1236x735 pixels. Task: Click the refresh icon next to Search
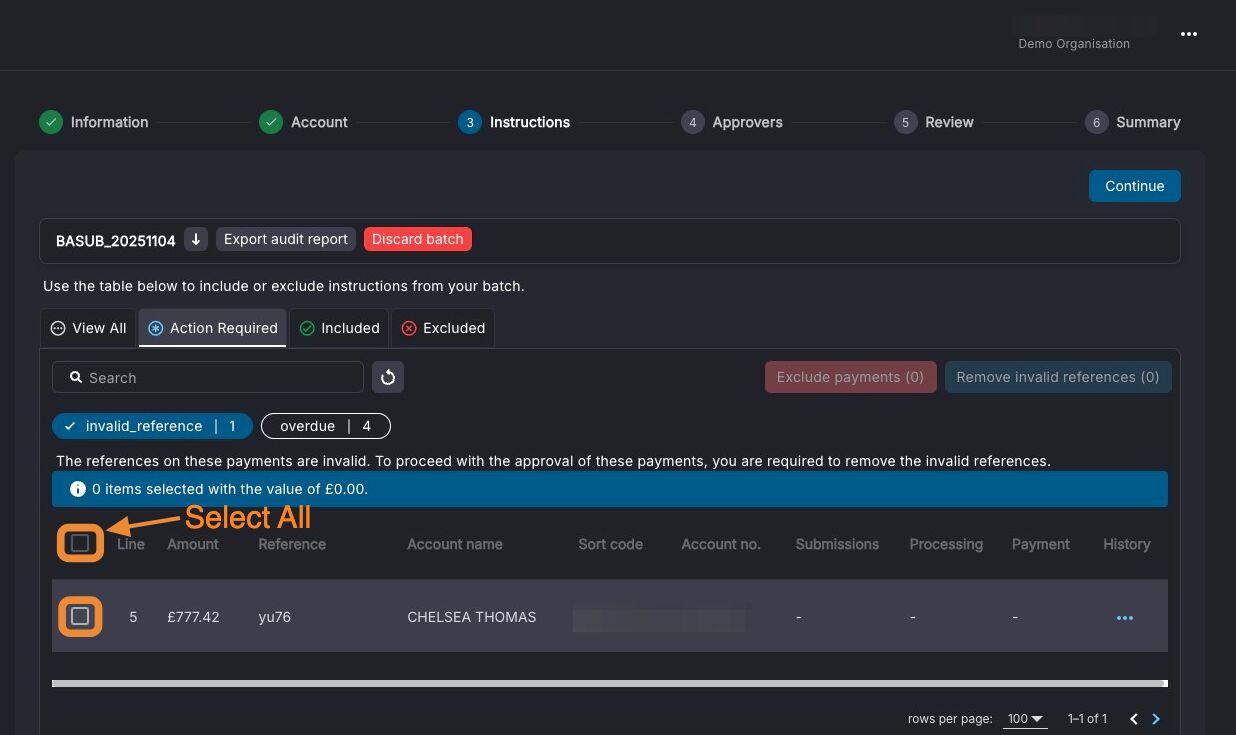(388, 377)
